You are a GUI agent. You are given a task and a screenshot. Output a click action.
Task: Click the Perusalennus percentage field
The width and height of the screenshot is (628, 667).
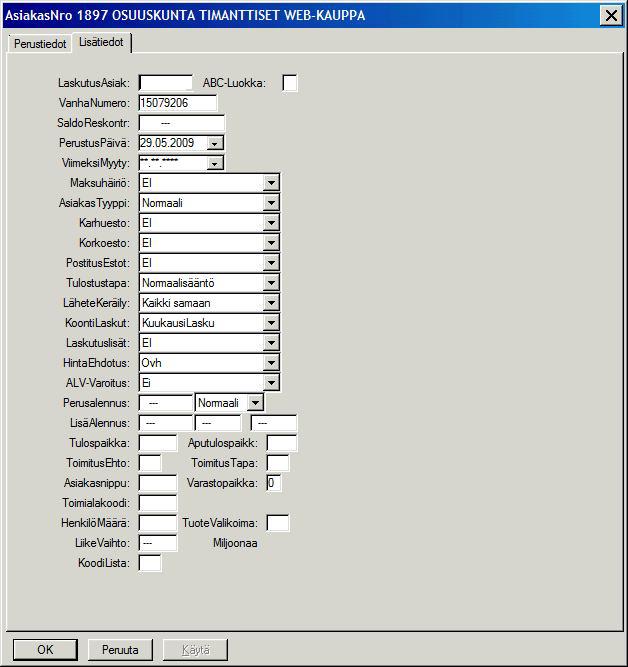[x=166, y=403]
